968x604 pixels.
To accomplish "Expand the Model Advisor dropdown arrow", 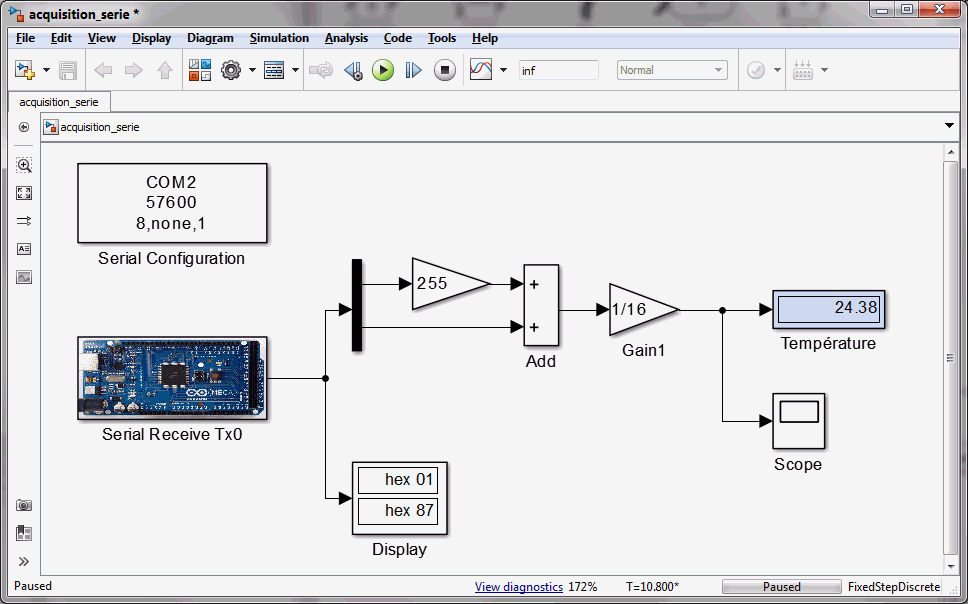I will pyautogui.click(x=777, y=70).
